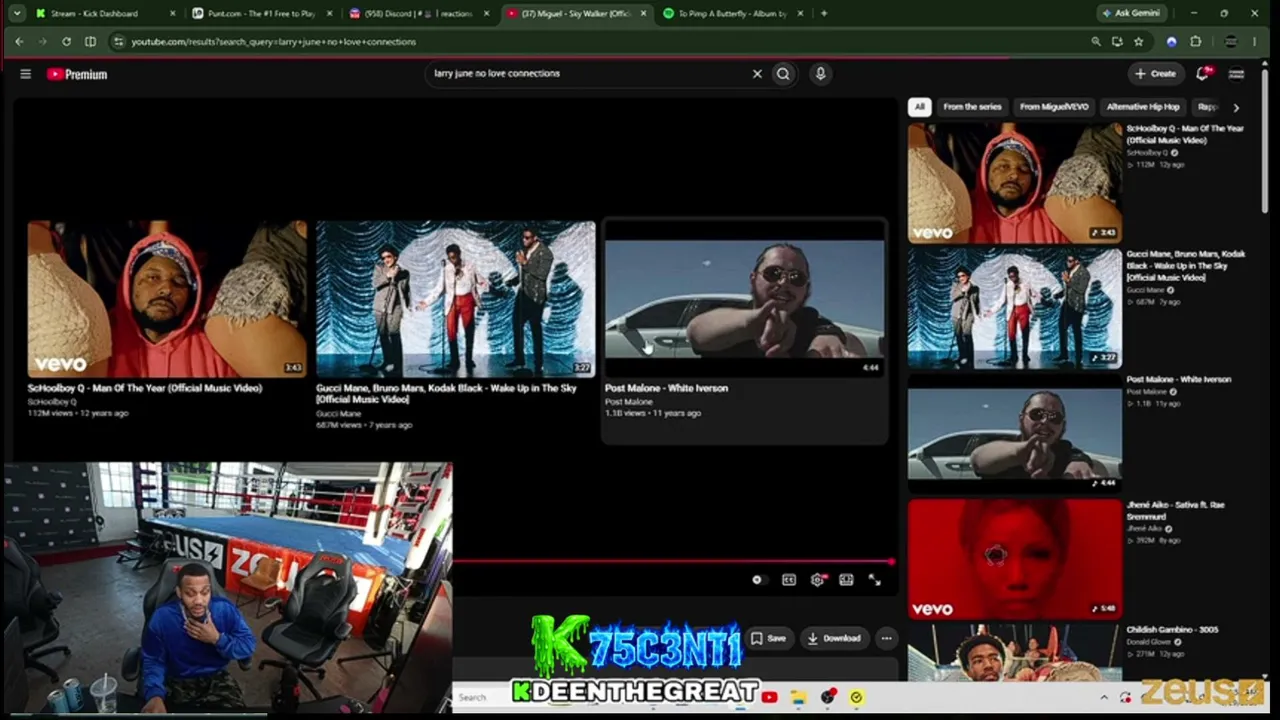
Task: Open the tab search dropdown
Action: [16, 13]
